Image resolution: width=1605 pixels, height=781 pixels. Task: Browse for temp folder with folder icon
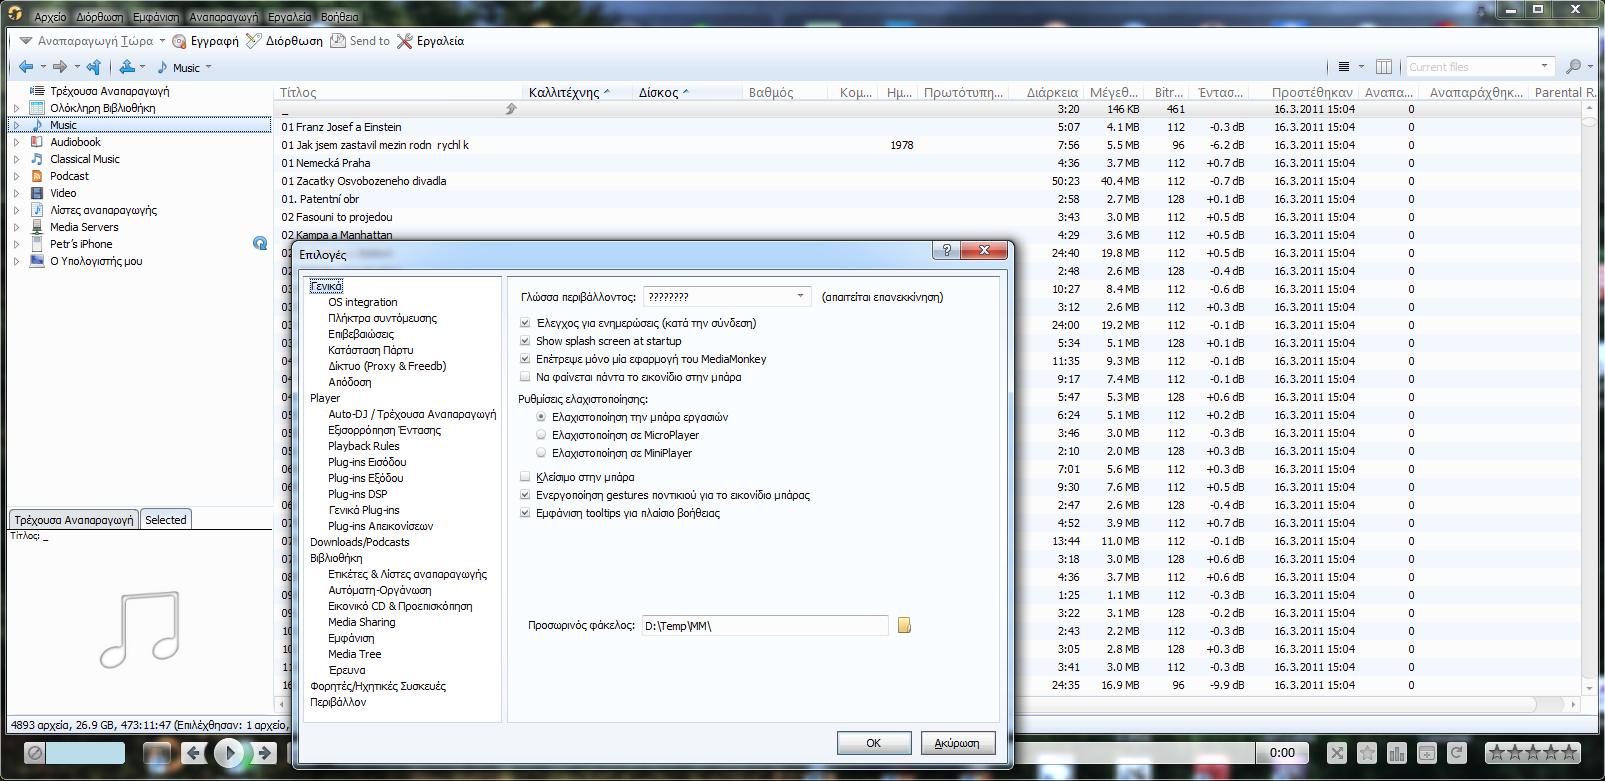coord(904,626)
